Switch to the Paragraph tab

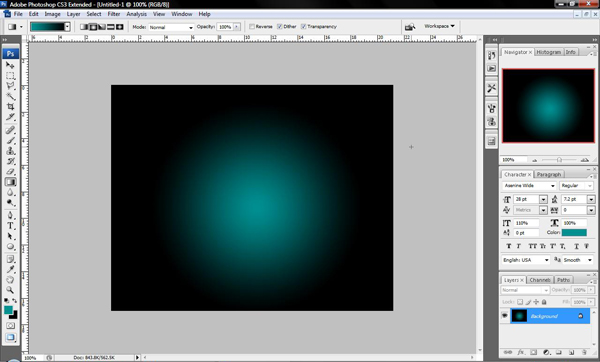(x=548, y=174)
